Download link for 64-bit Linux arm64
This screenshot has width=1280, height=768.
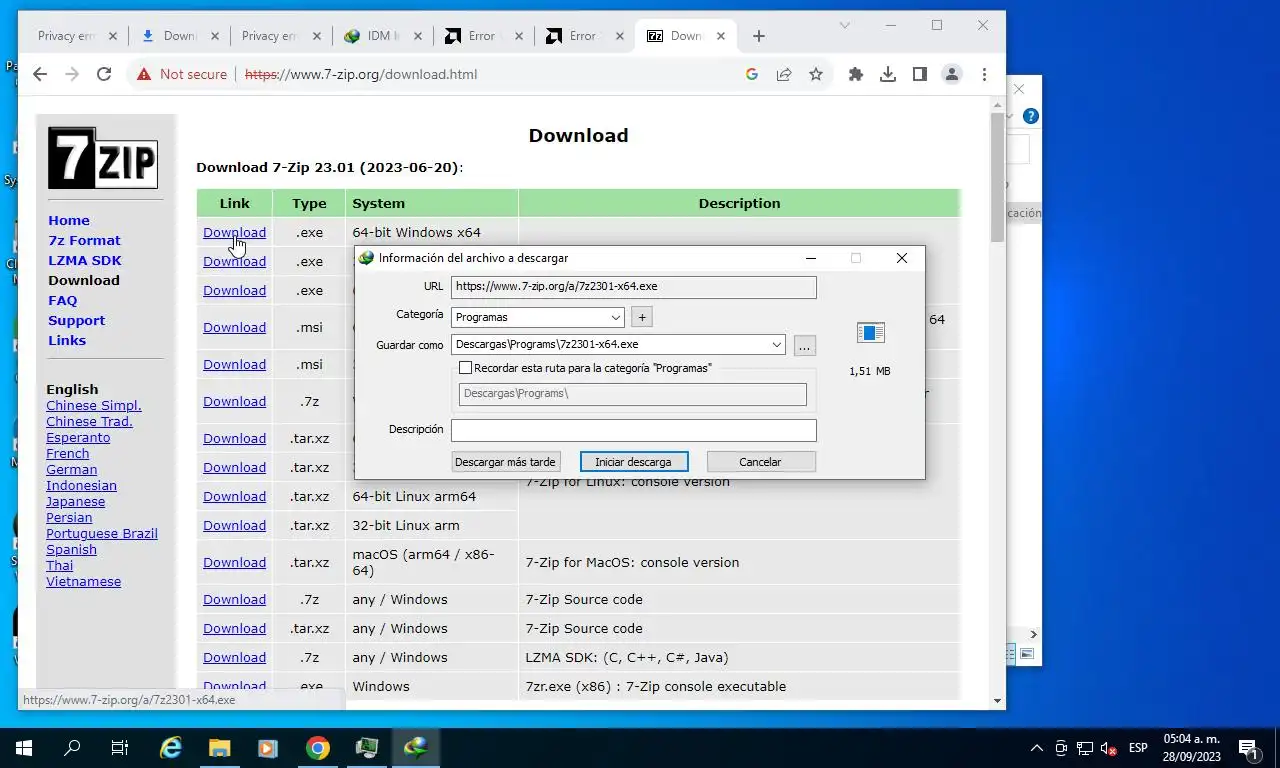[x=234, y=496]
